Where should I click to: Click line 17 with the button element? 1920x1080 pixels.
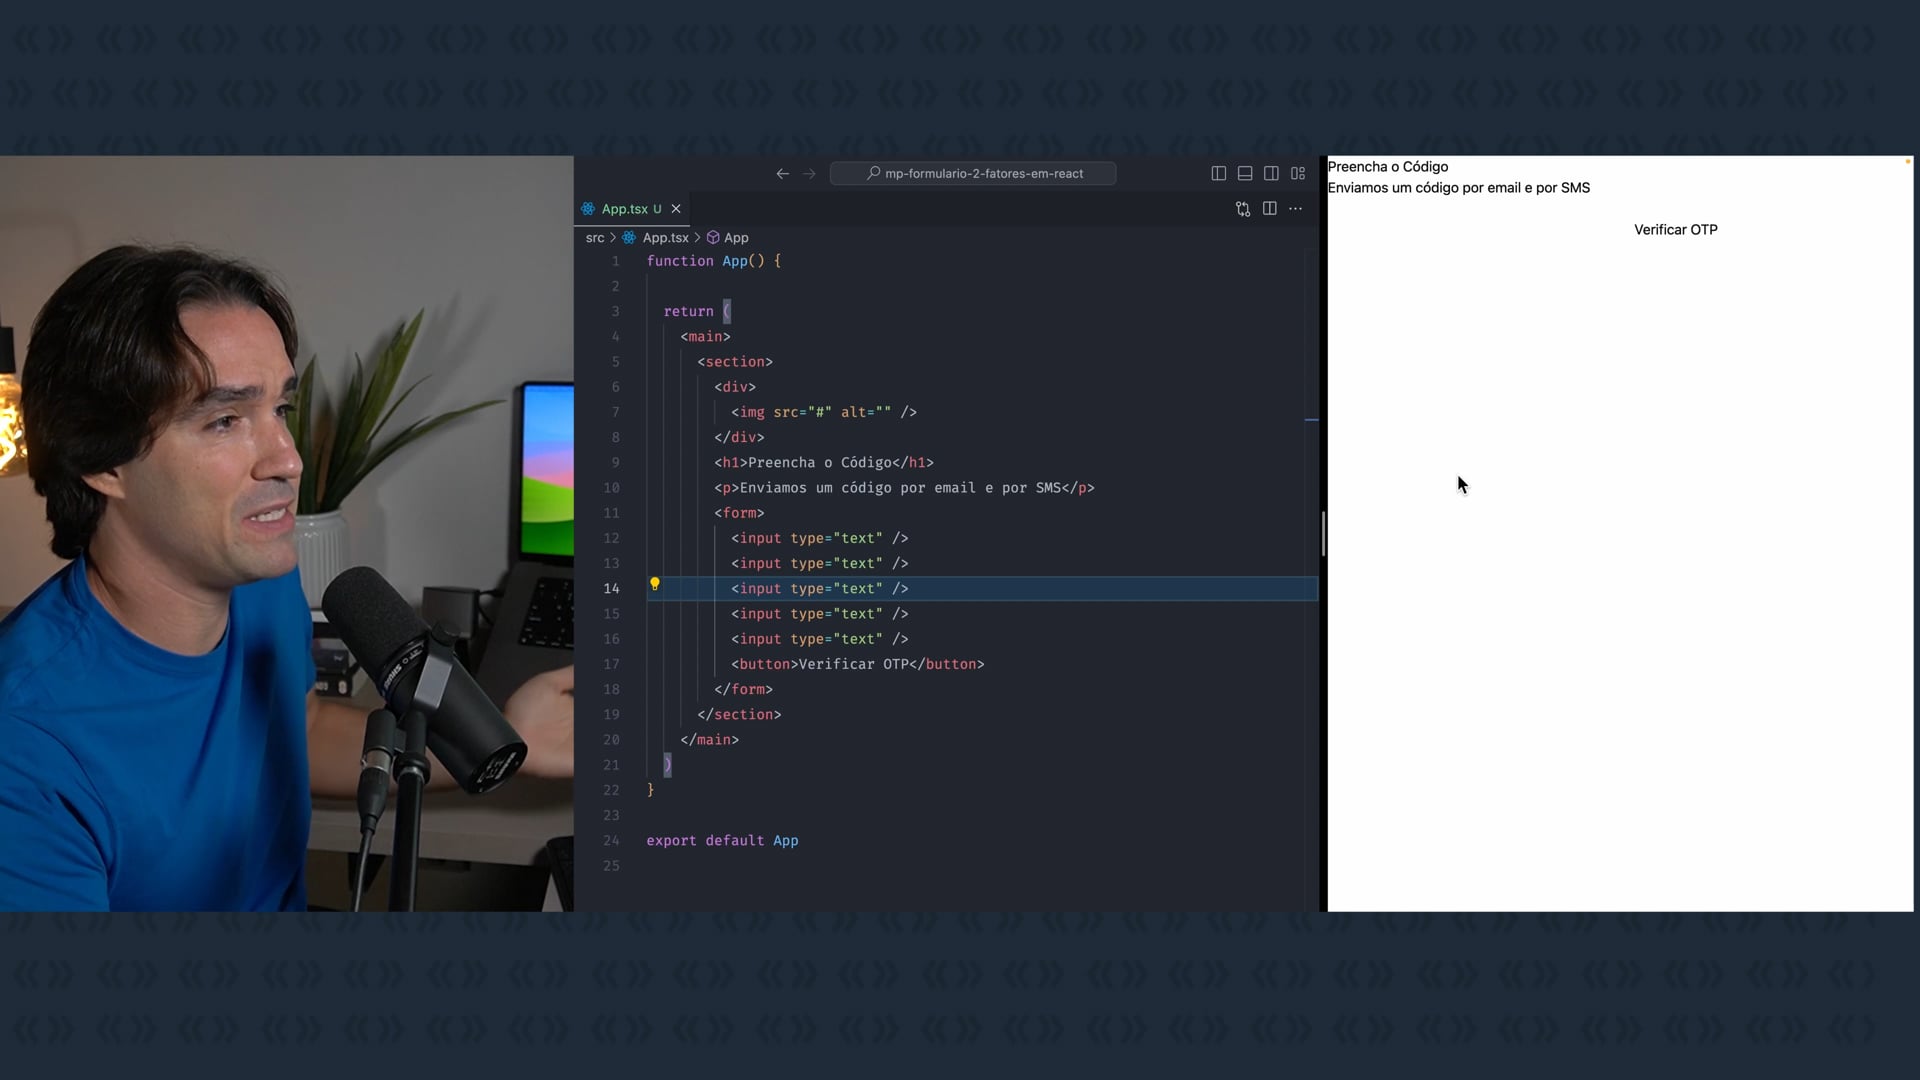point(857,664)
